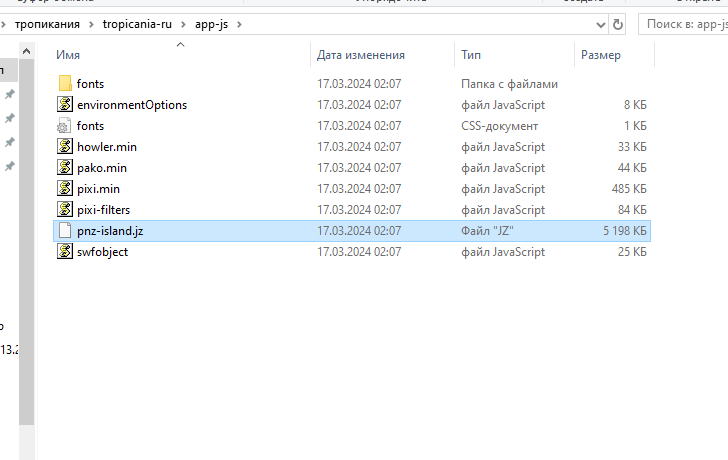This screenshot has height=460, width=728.
Task: Expand the chevron after tropicania-ru breadcrumb
Action: click(x=183, y=24)
